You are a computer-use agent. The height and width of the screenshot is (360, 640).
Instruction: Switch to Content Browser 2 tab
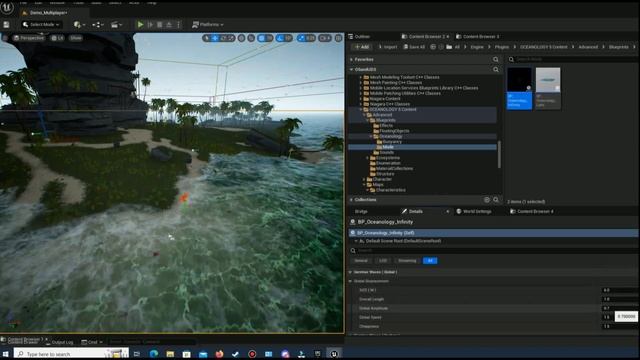pos(425,36)
